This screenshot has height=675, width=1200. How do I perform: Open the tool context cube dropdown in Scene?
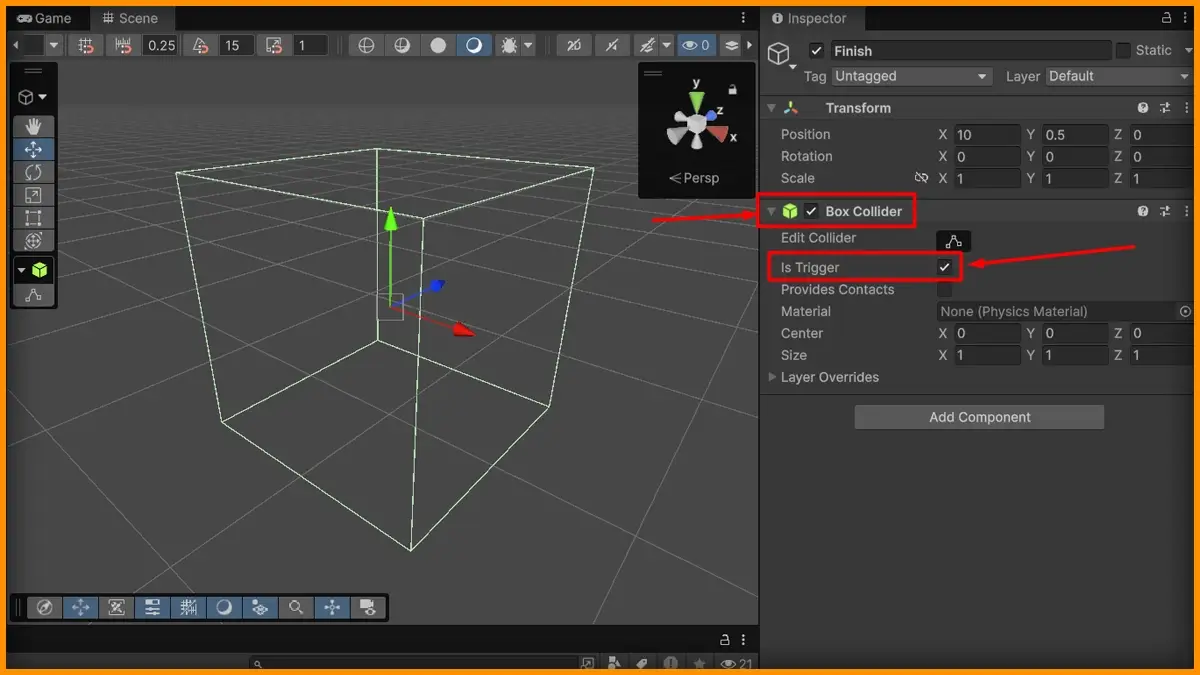click(x=33, y=97)
